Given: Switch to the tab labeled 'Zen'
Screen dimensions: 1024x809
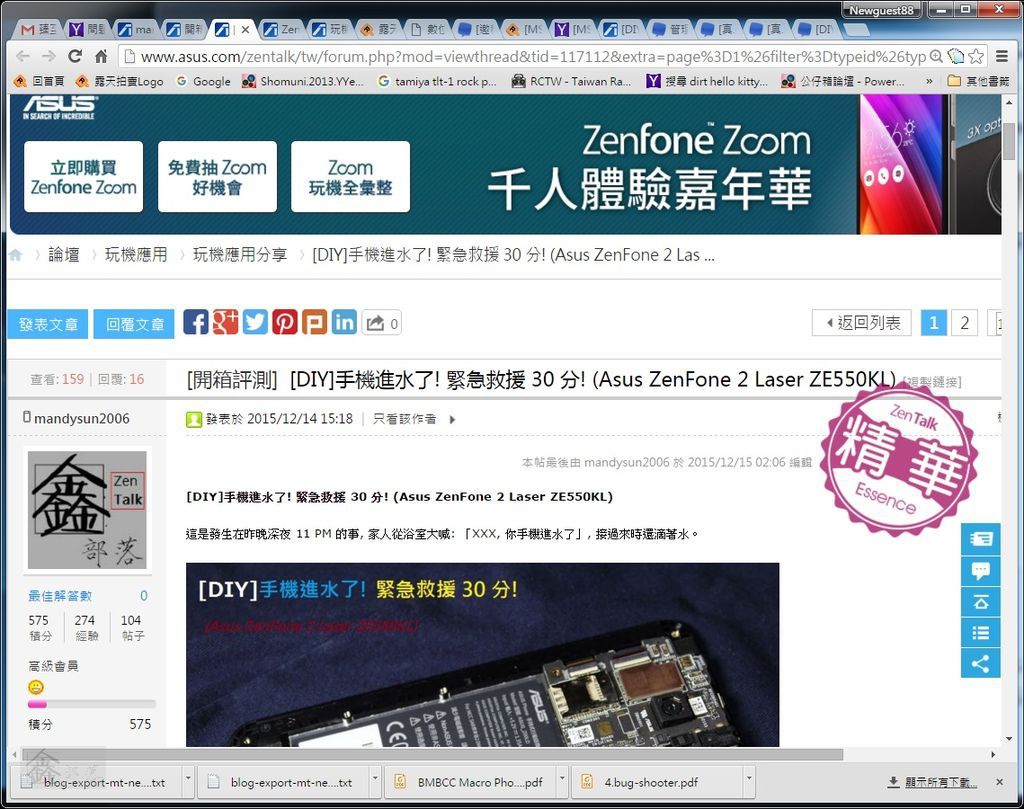Looking at the screenshot, I should coord(281,29).
